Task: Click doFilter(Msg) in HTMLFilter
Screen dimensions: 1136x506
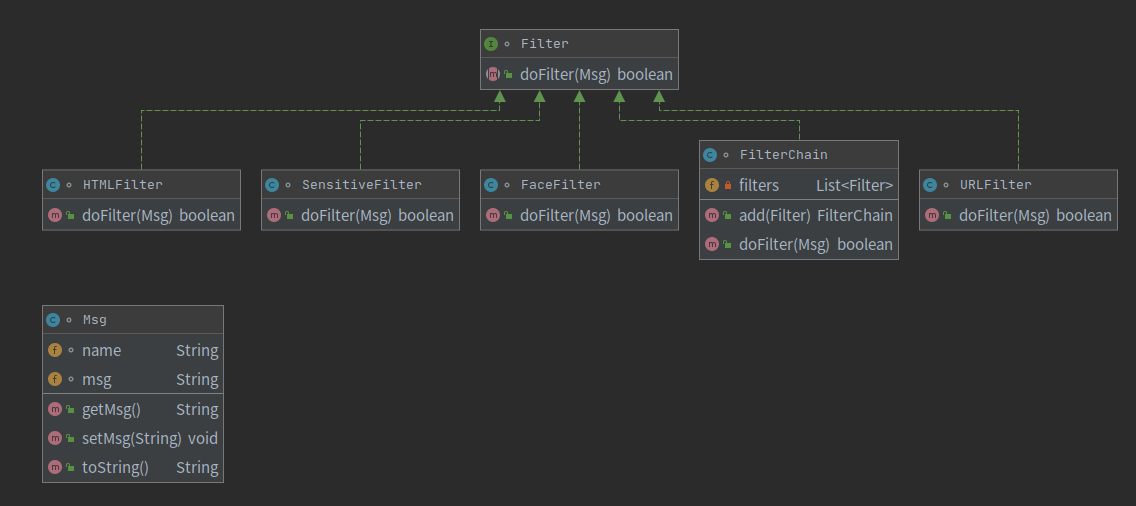Action: click(x=127, y=215)
